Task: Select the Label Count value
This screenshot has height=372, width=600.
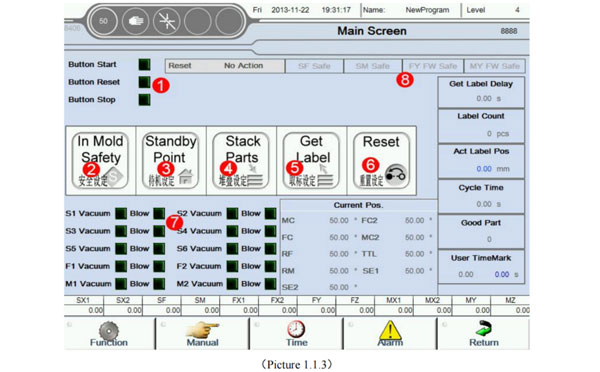Action: click(x=489, y=134)
